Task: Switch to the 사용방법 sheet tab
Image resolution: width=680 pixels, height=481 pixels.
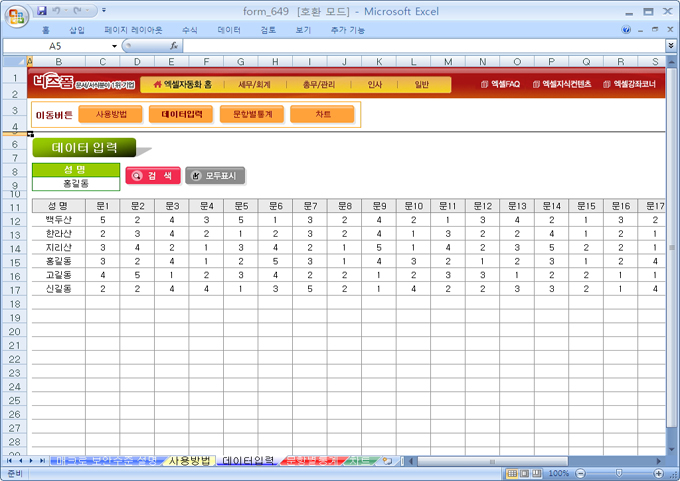Action: pos(189,461)
